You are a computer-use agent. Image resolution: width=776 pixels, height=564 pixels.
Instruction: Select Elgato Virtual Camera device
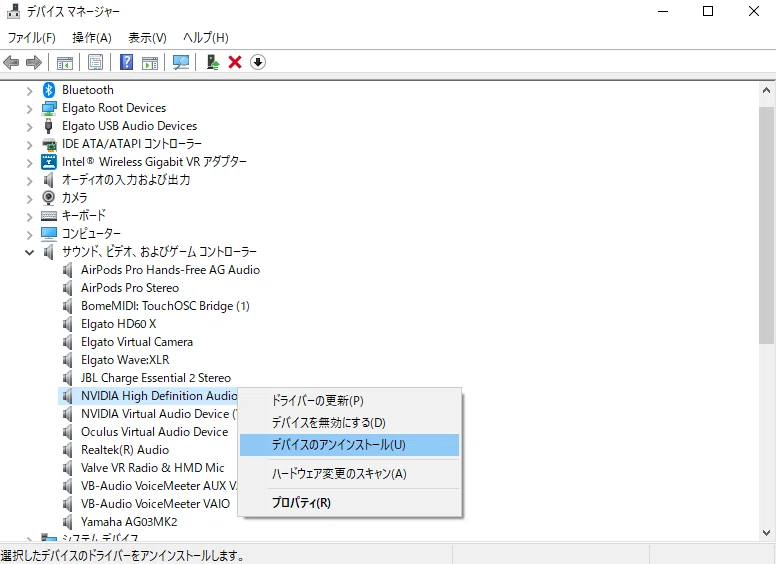click(137, 342)
